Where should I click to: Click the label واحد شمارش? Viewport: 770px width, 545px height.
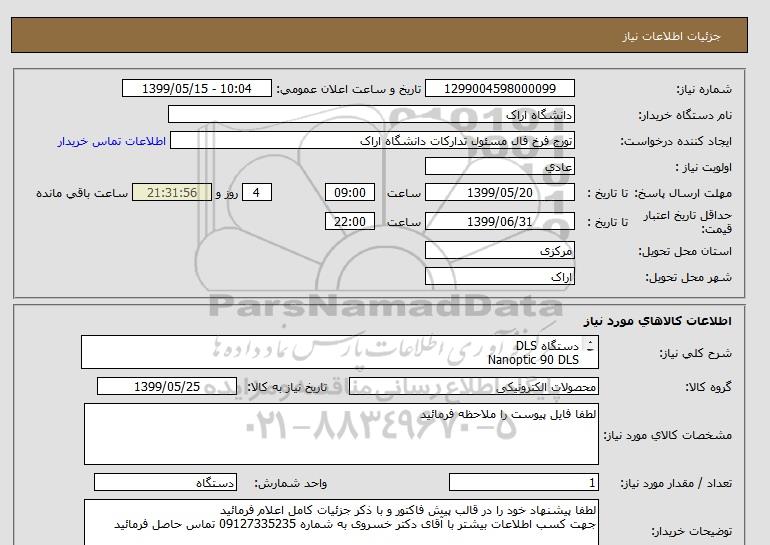pyautogui.click(x=290, y=484)
